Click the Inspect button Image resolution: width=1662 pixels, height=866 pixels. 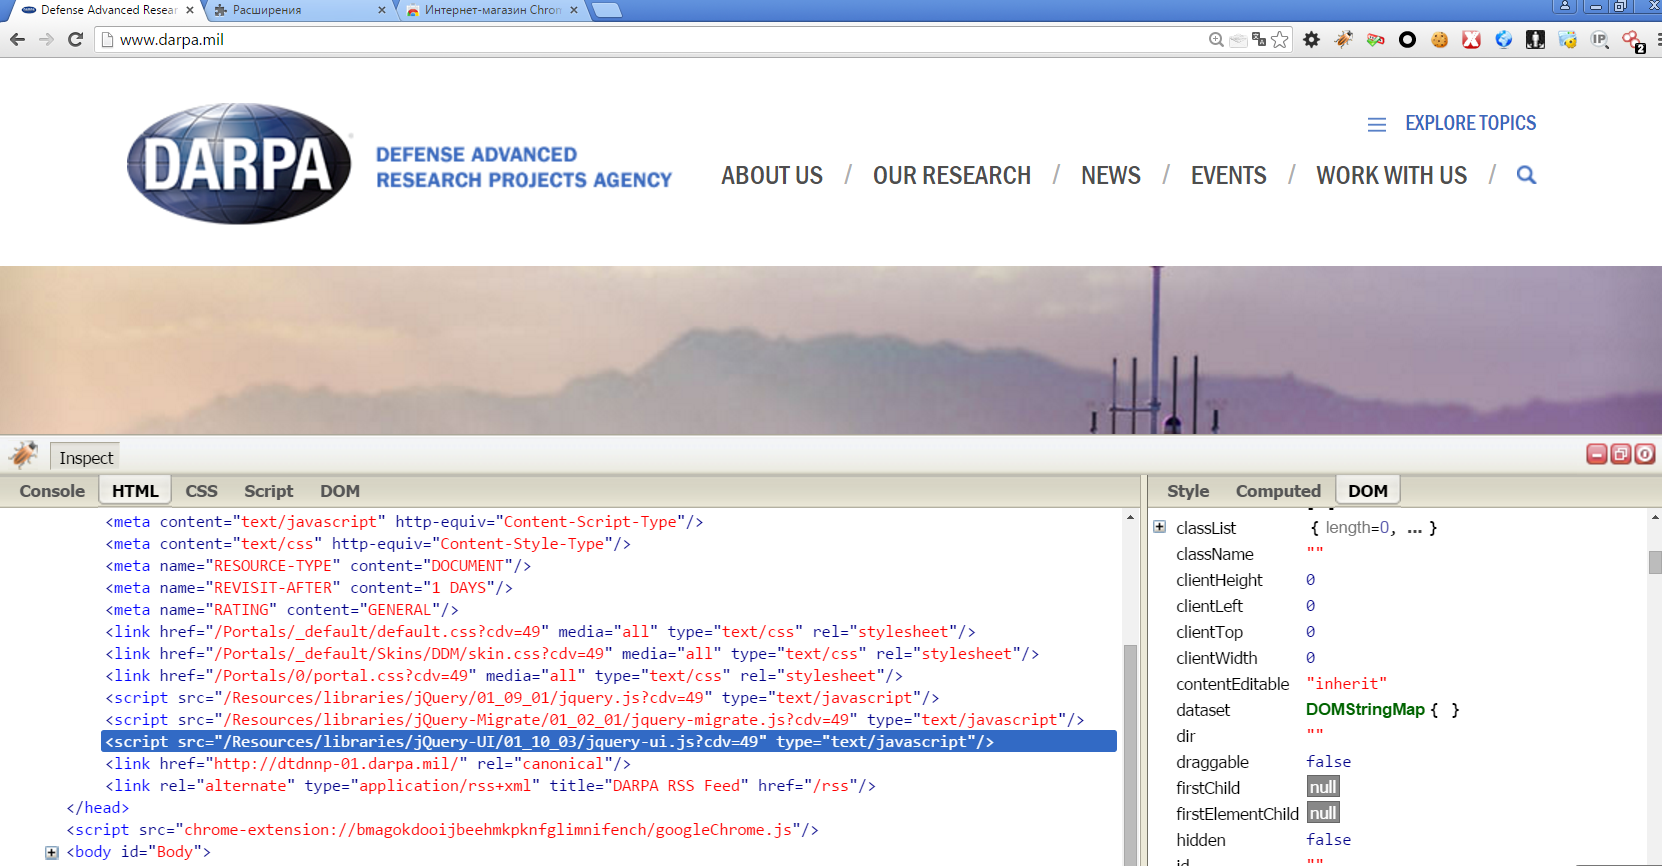tap(85, 457)
